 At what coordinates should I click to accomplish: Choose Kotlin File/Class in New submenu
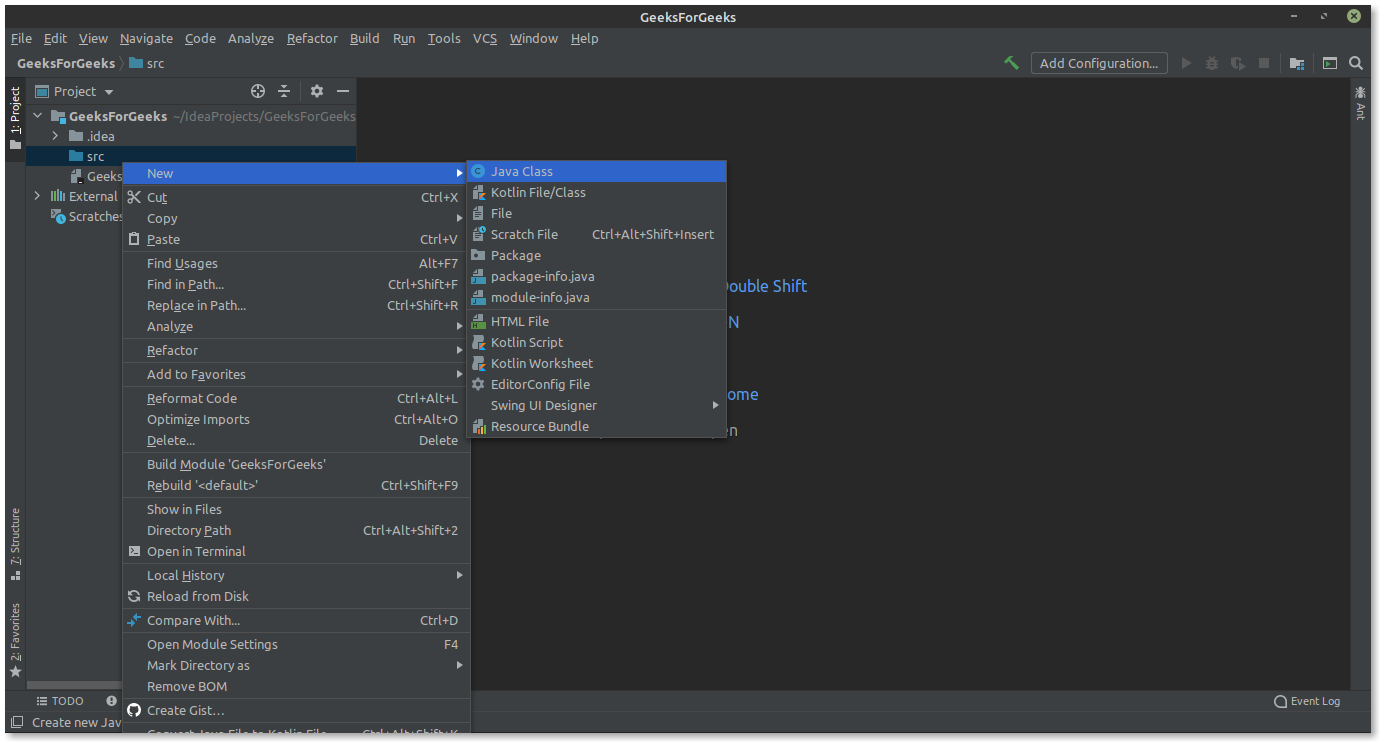tap(597, 192)
